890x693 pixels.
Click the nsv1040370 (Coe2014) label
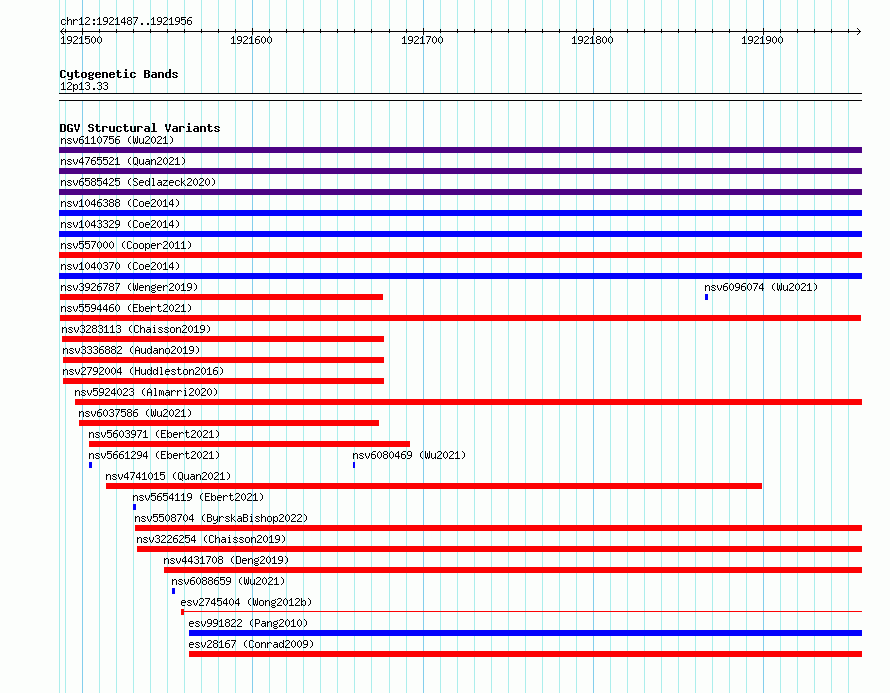pyautogui.click(x=120, y=266)
